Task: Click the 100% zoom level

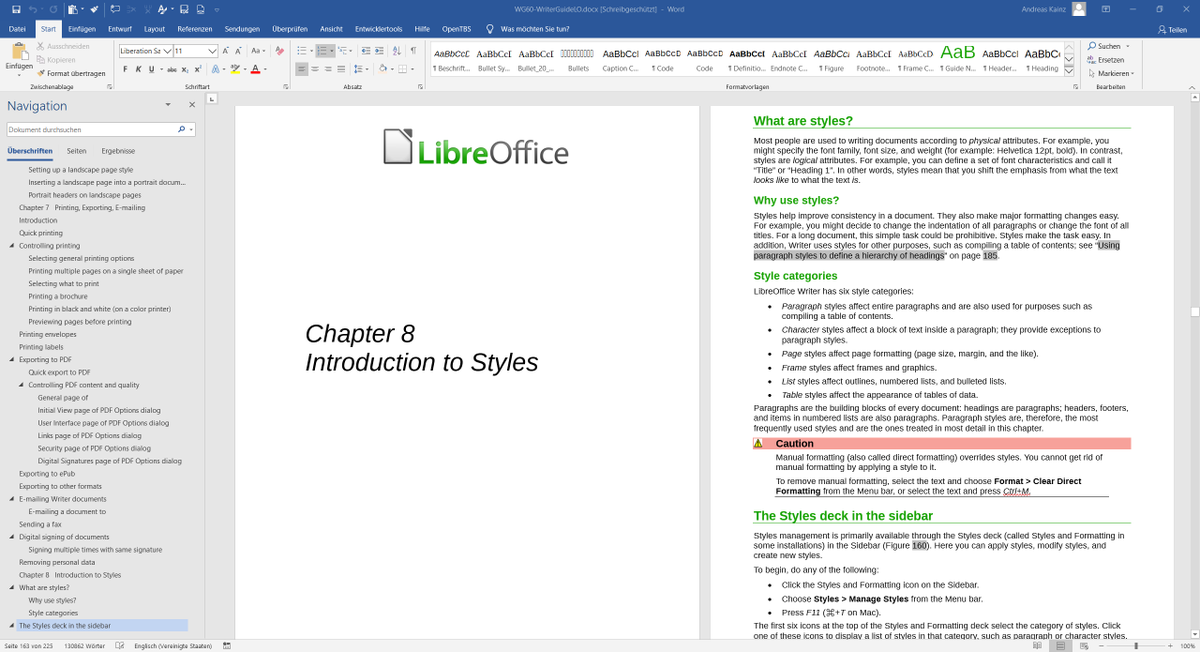Action: click(x=1187, y=646)
